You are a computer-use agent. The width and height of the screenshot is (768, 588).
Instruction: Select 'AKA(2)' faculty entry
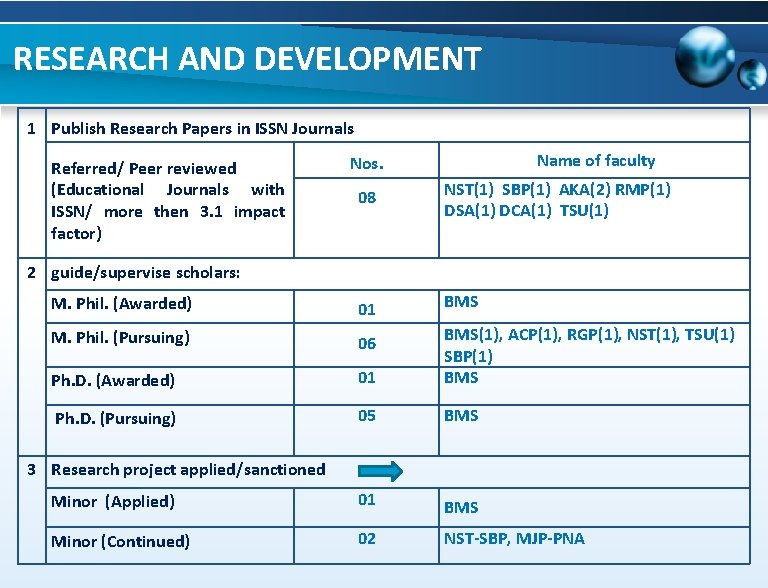585,189
